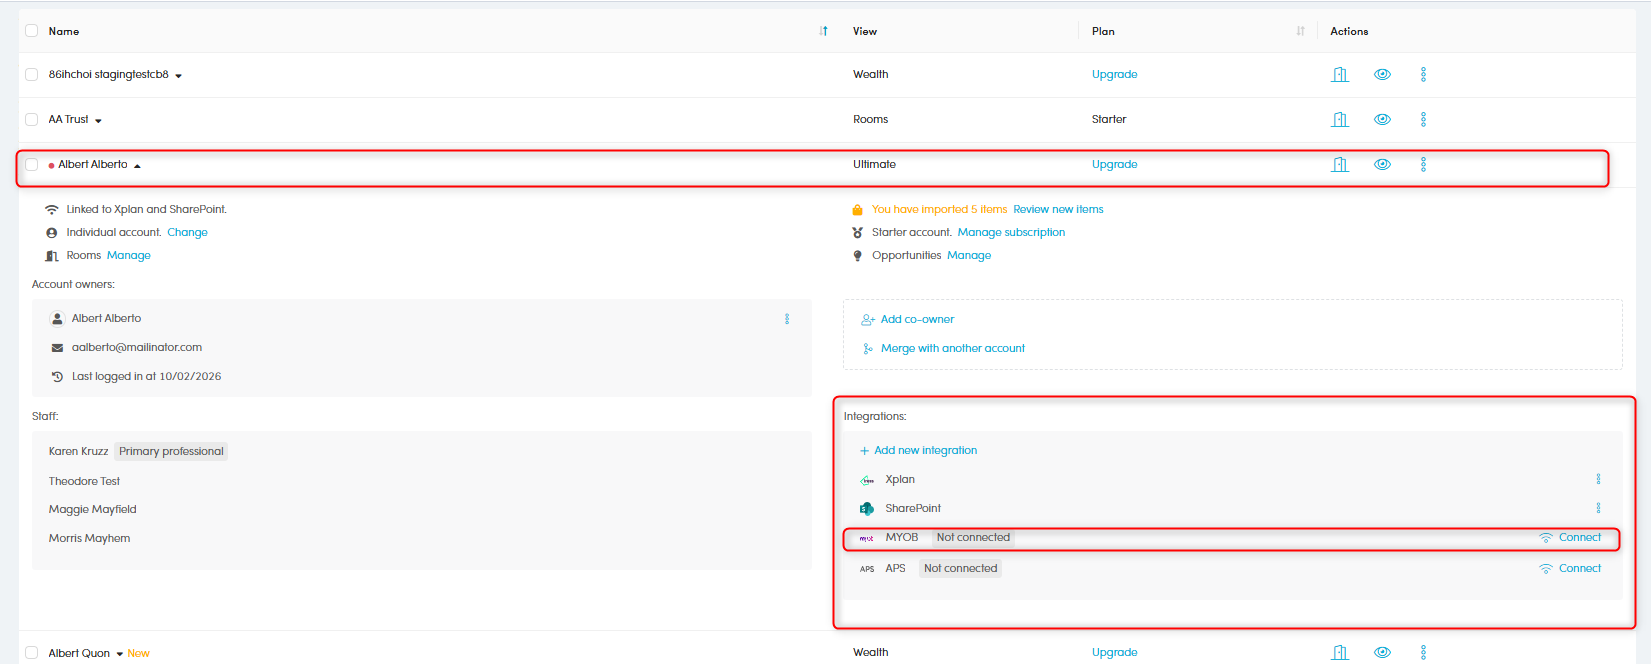Click Merge with another account
Viewport: 1651px width, 664px height.
coord(952,349)
